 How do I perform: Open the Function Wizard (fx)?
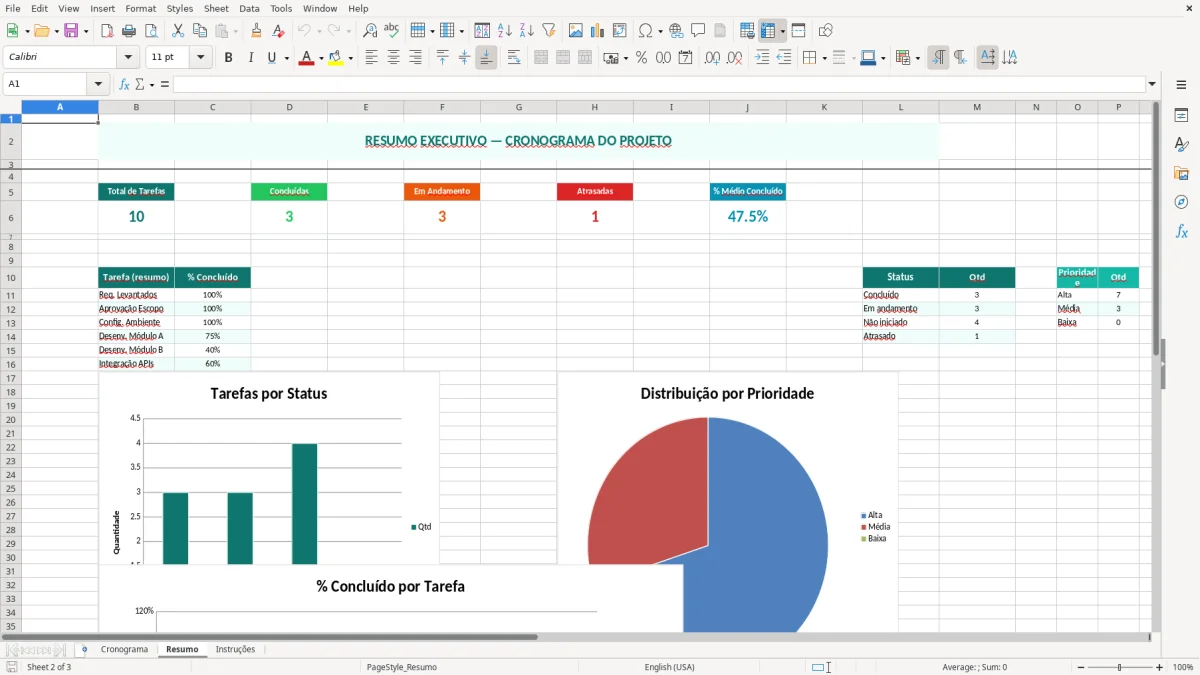124,84
